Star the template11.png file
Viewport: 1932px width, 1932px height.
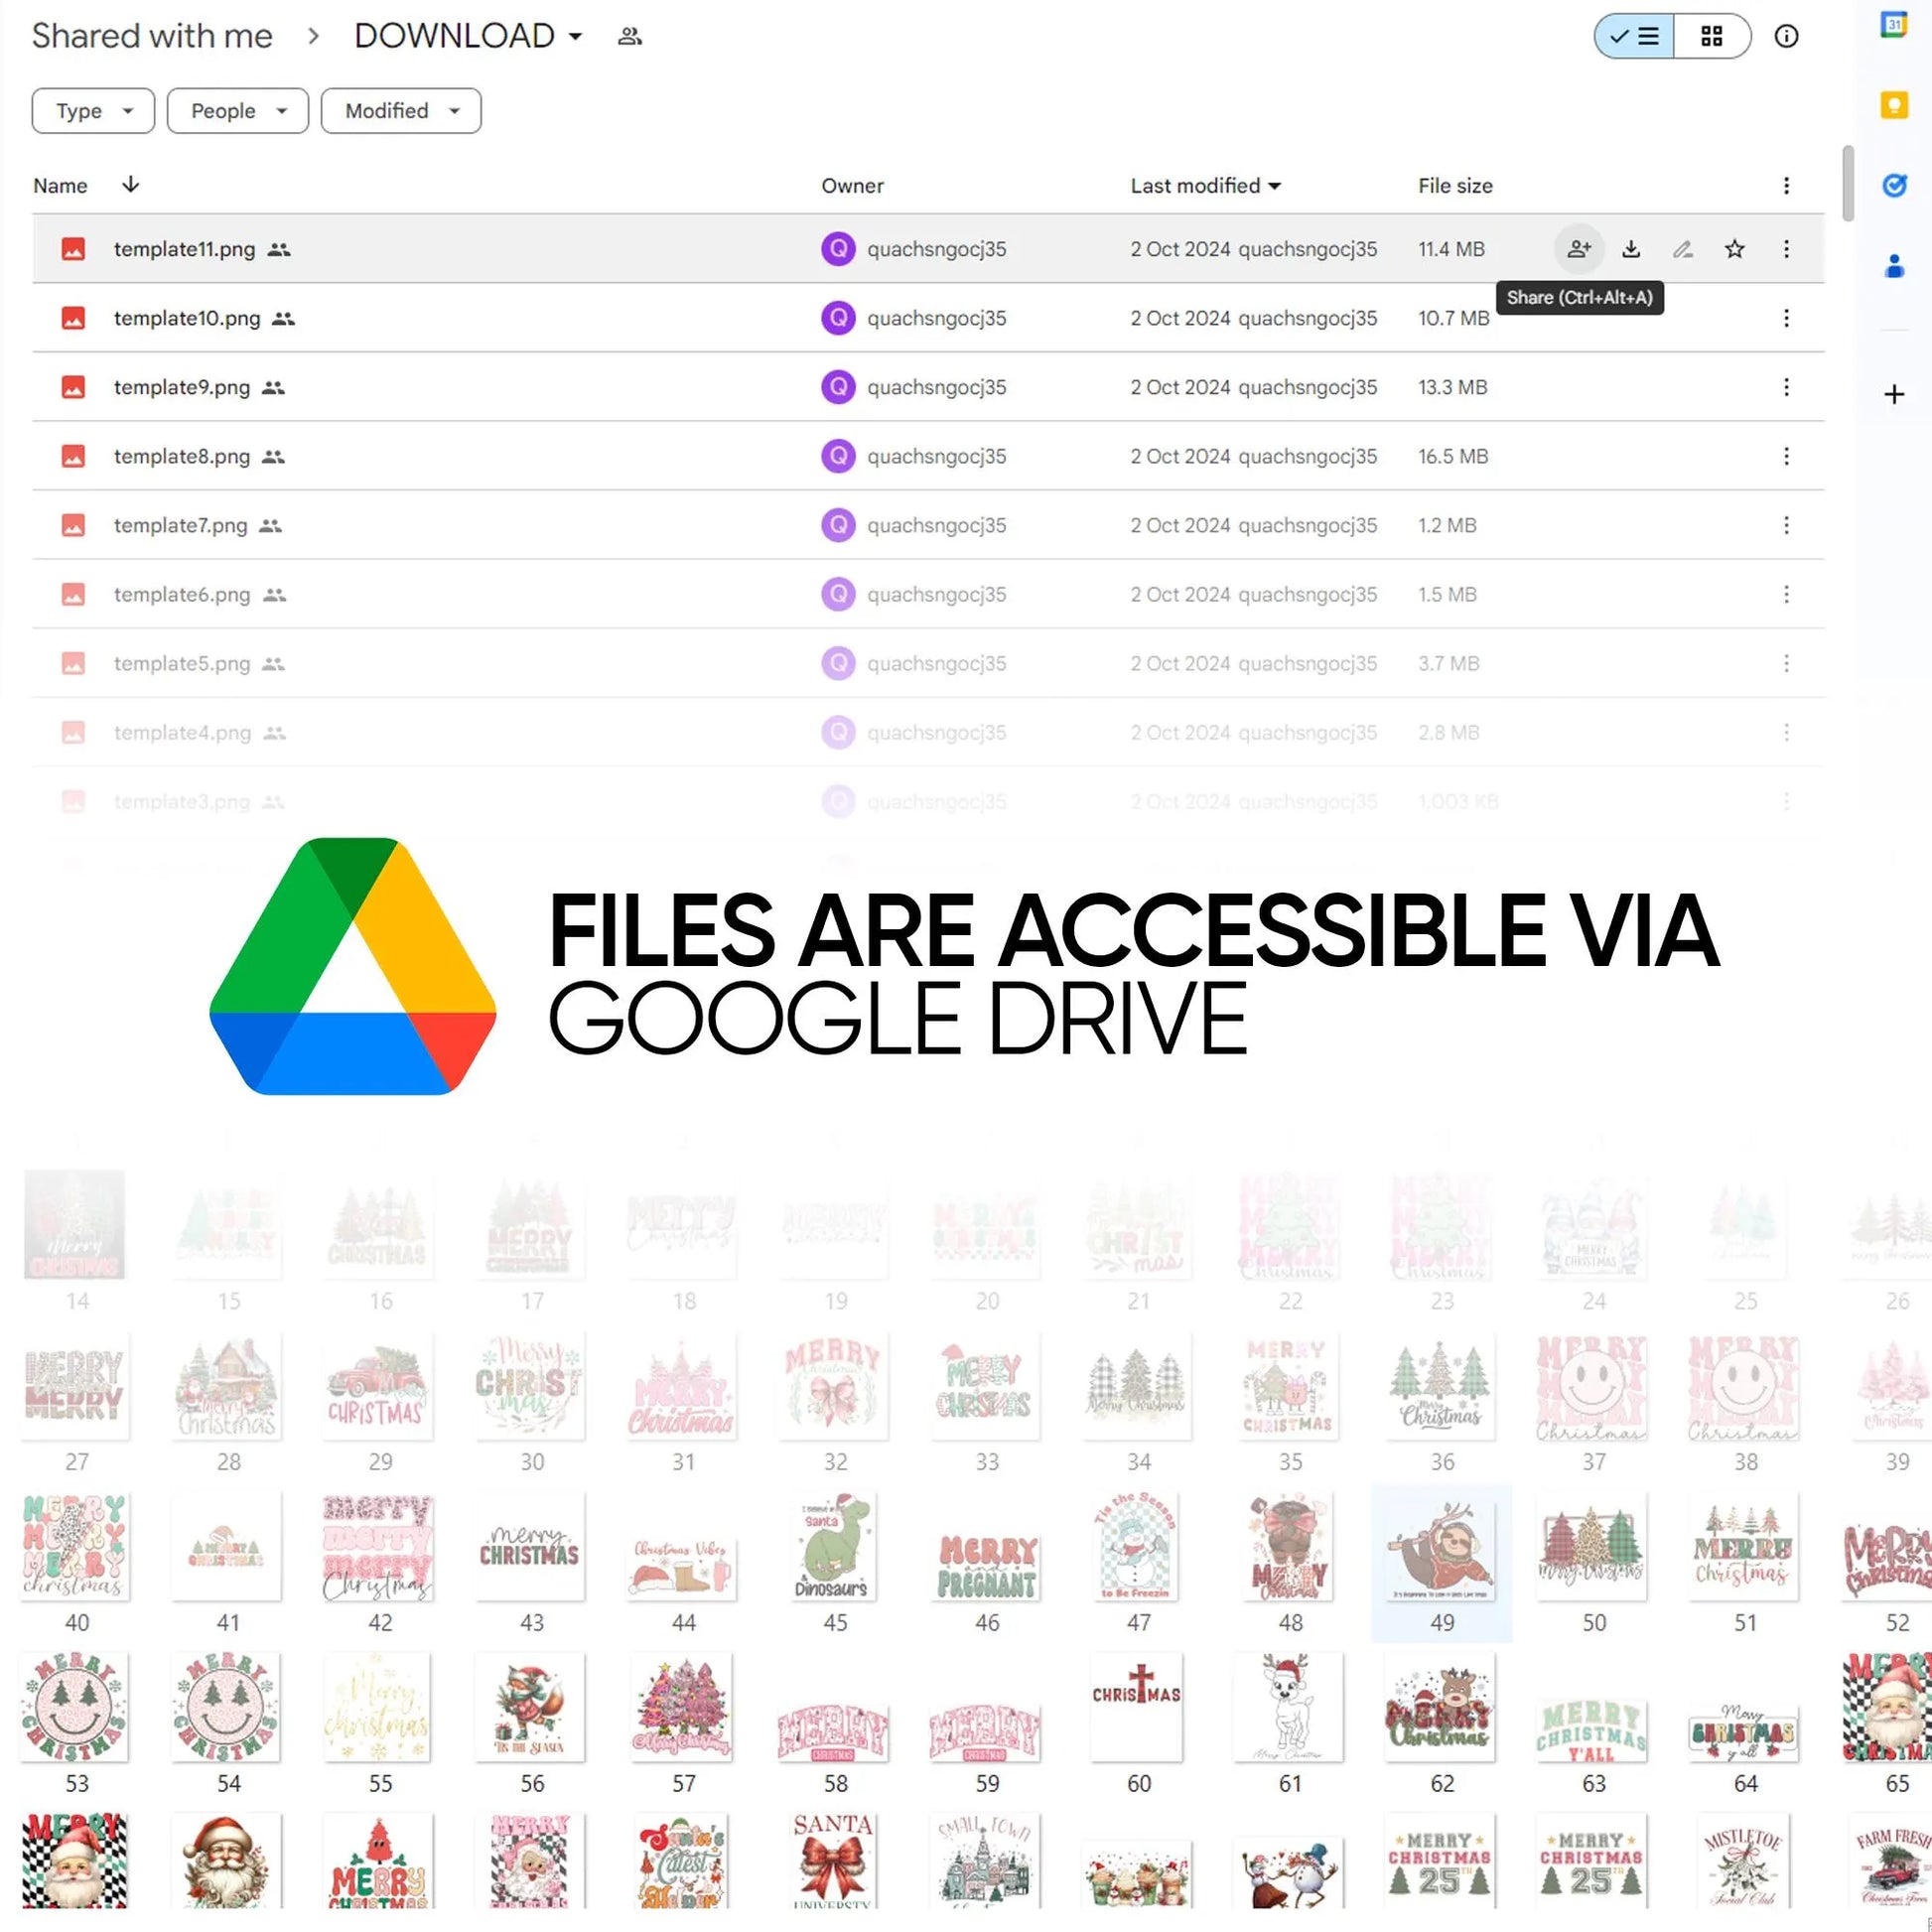pyautogui.click(x=1735, y=249)
